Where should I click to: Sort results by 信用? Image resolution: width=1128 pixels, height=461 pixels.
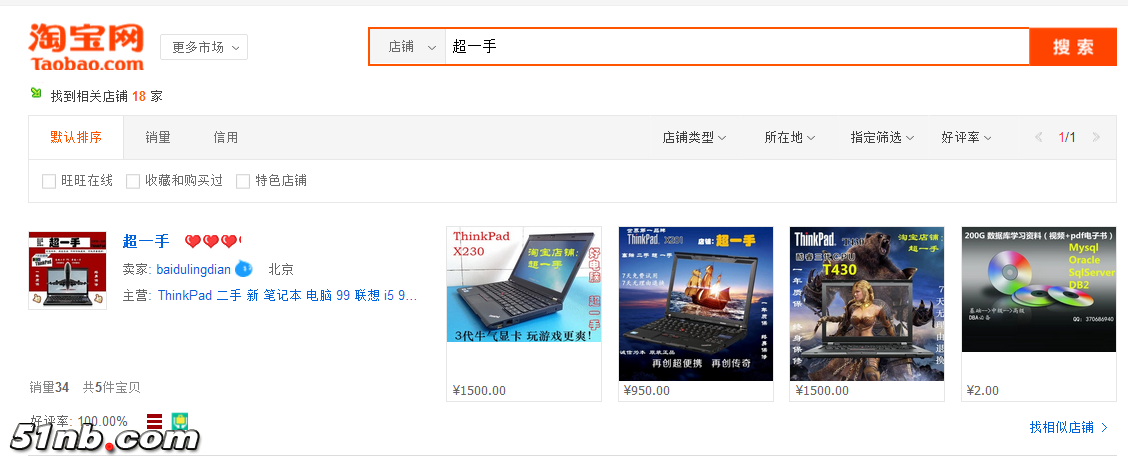click(x=226, y=137)
